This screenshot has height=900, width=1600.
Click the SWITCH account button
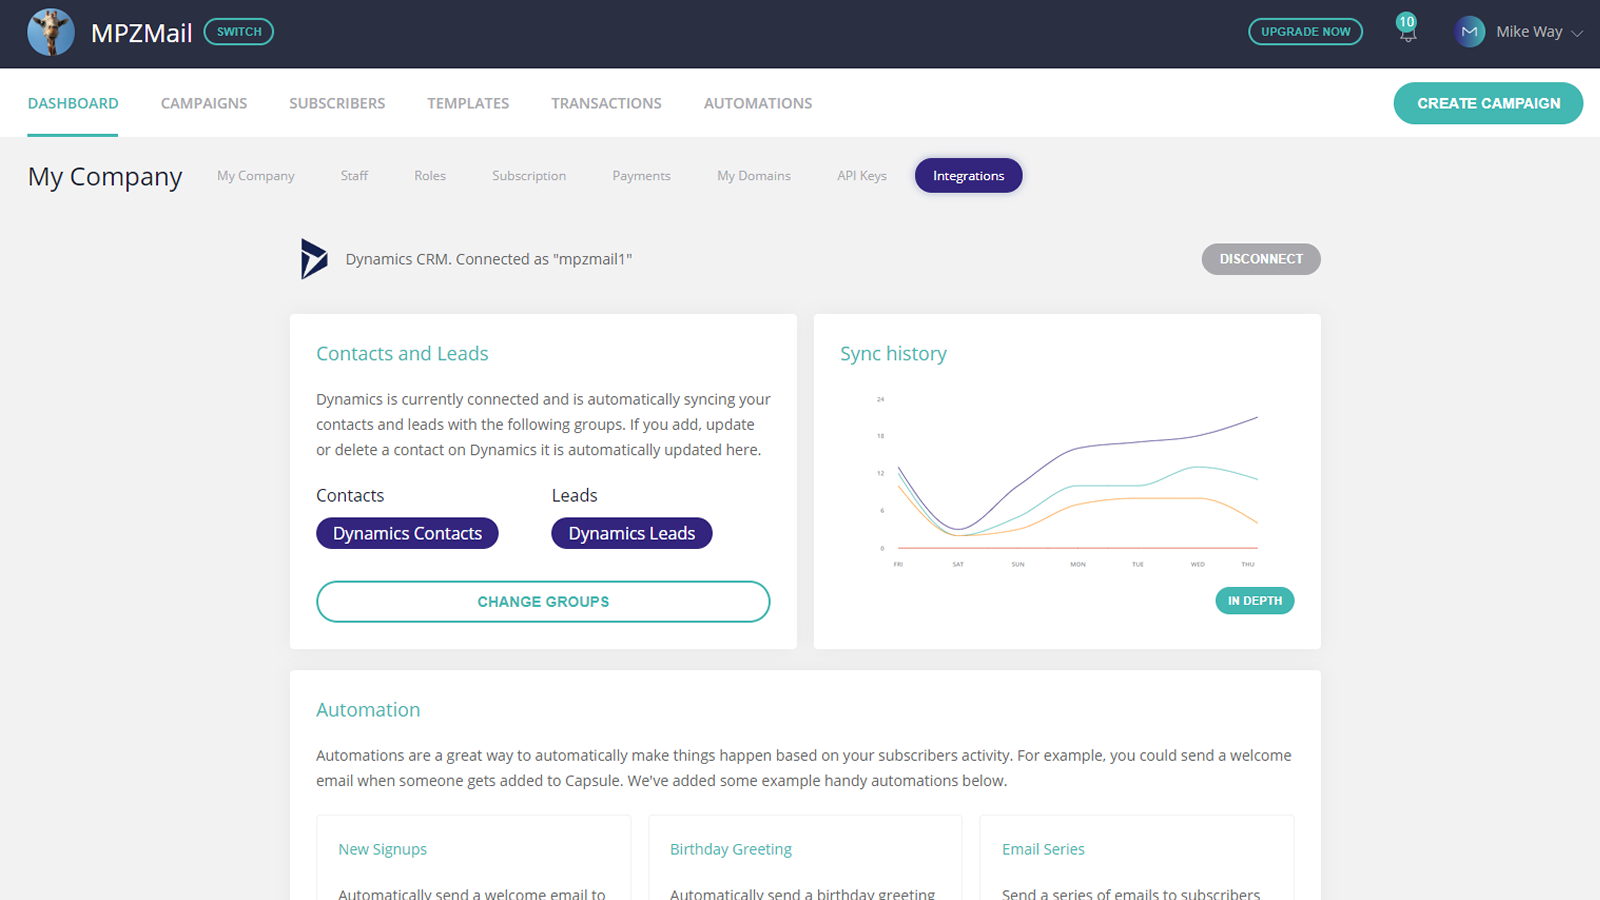[x=239, y=32]
